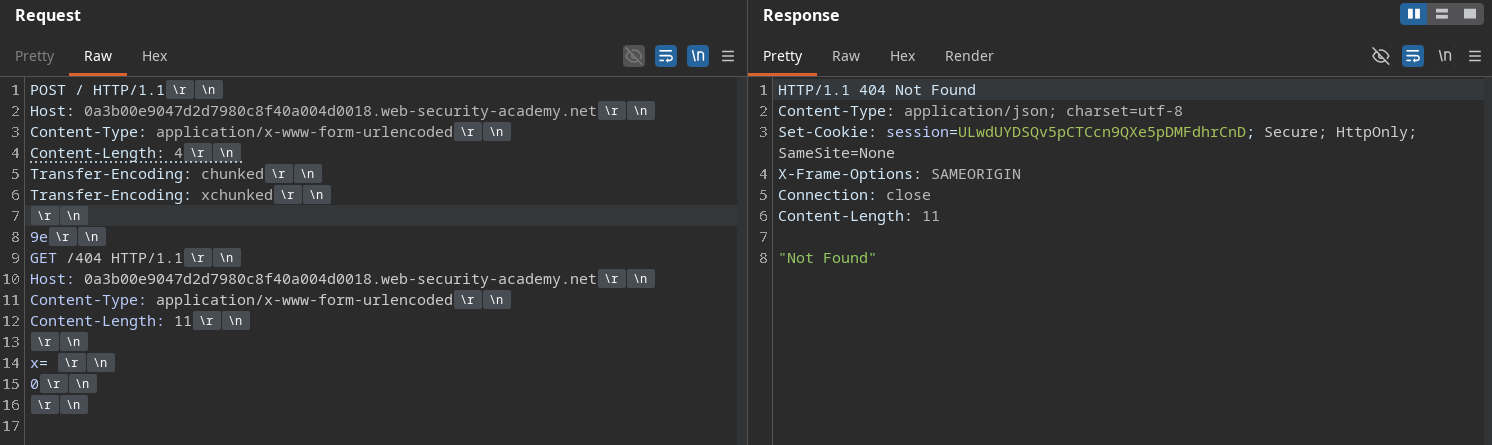Viewport: 1492px width, 445px height.
Task: Click the request Host header on line 2
Action: point(313,111)
